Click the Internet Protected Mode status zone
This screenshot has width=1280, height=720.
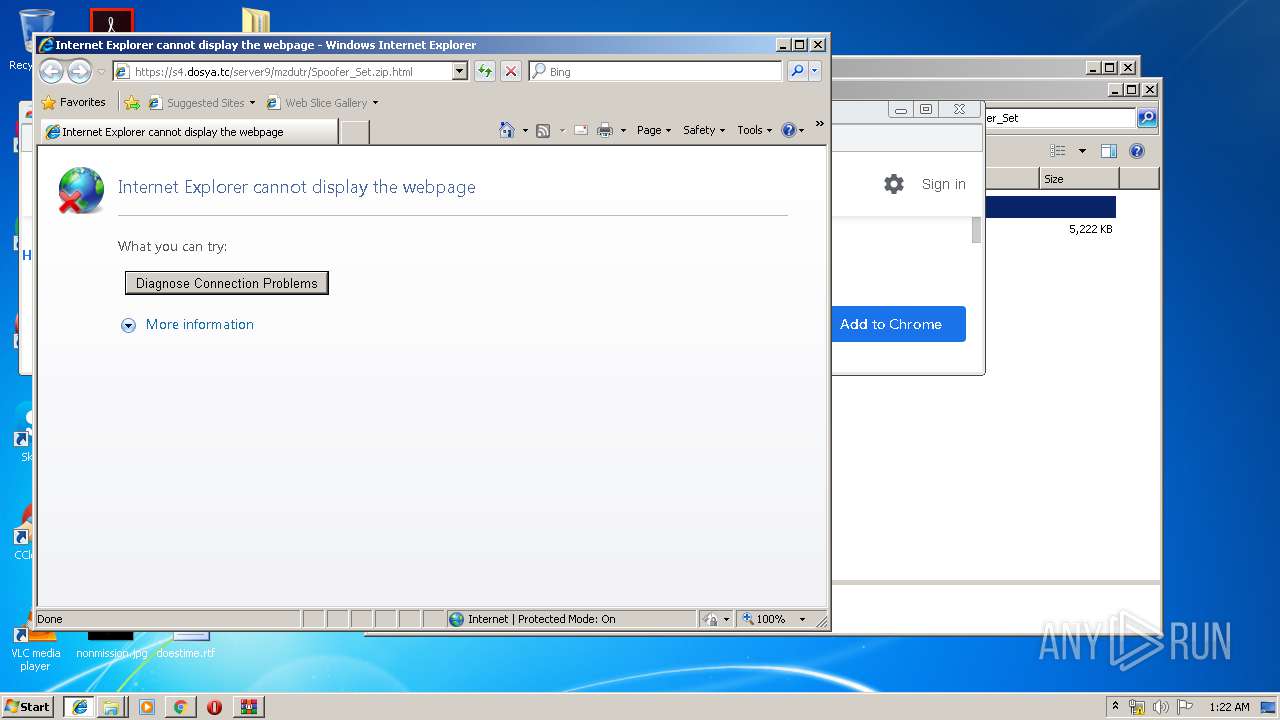tap(571, 619)
